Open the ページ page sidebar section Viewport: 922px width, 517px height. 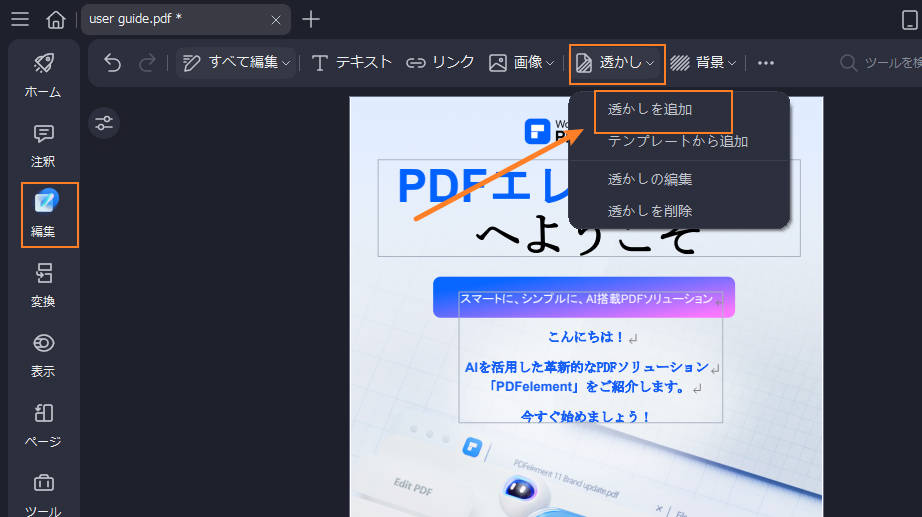(x=44, y=425)
